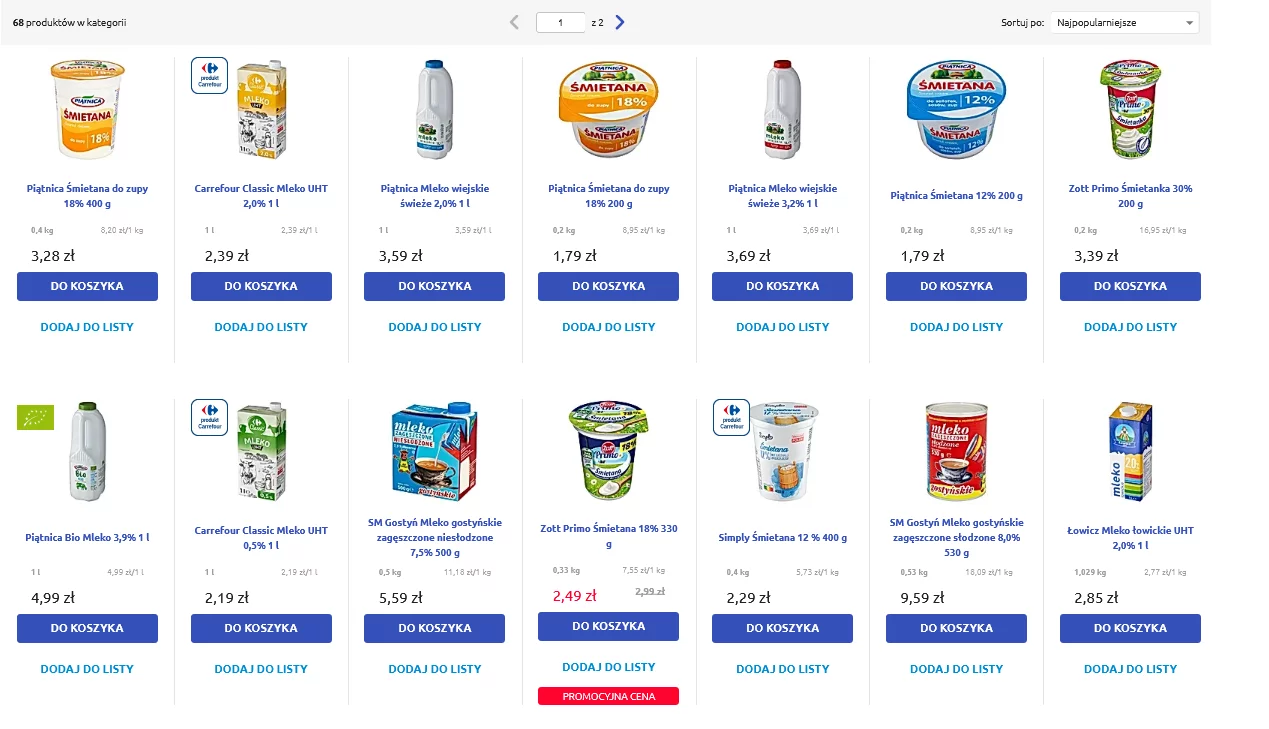Image resolution: width=1269 pixels, height=729 pixels.
Task: Click the Piątnica Mleko wiejskie 2,0% bottle image
Action: point(434,109)
